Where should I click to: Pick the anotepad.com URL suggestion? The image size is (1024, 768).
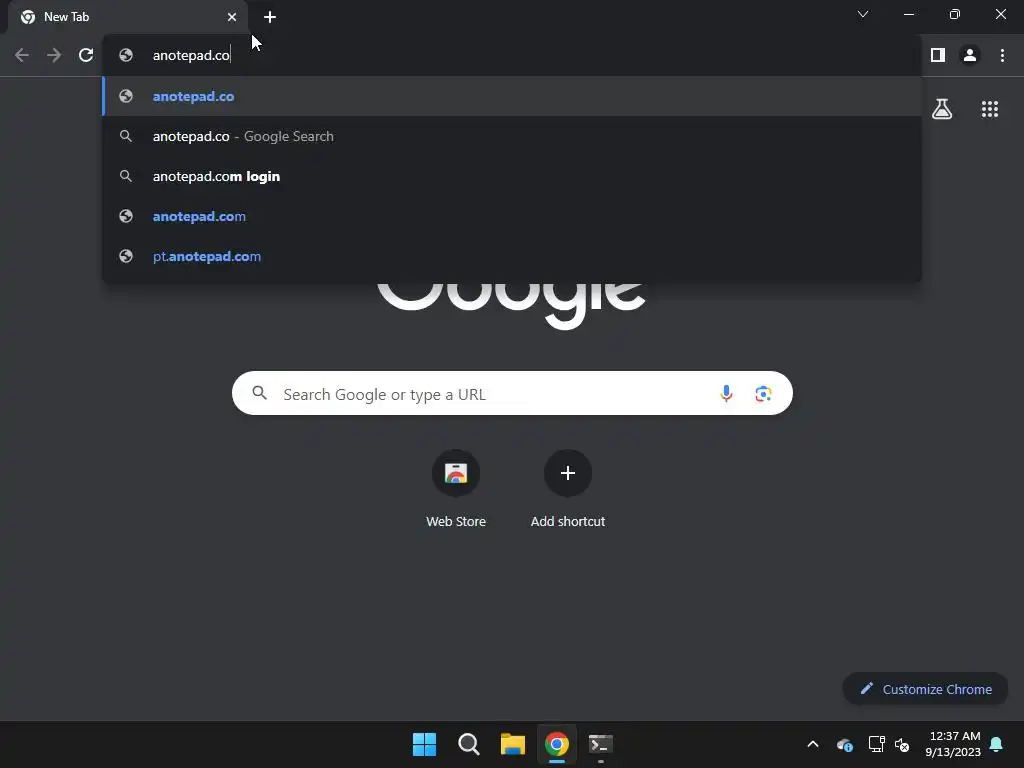coord(512,216)
